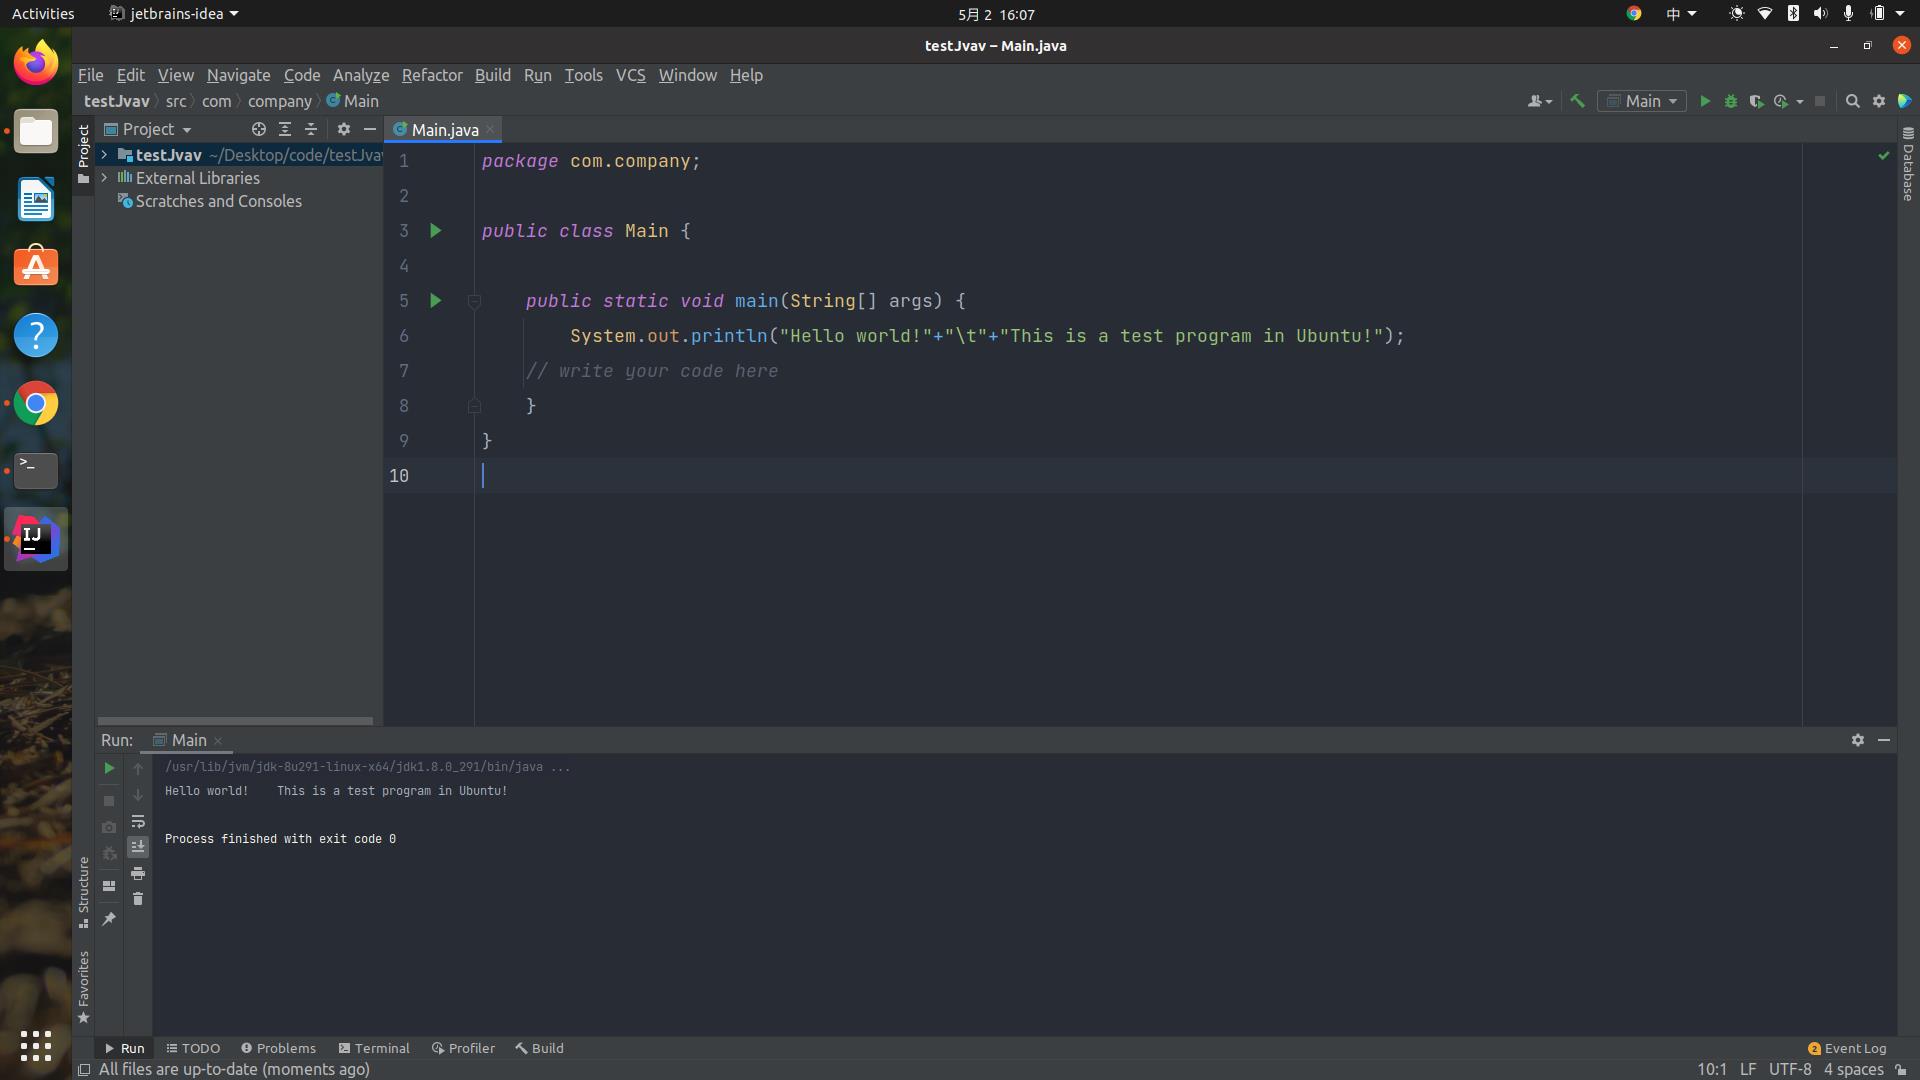
Task: Open the jetbrains-idea app menu dropdown
Action: coord(174,14)
